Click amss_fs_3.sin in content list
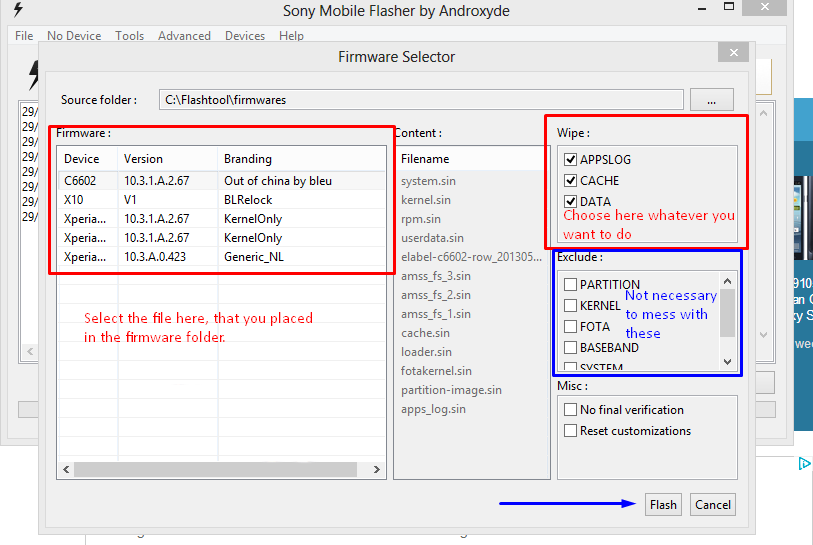The image size is (813, 545). tap(436, 276)
